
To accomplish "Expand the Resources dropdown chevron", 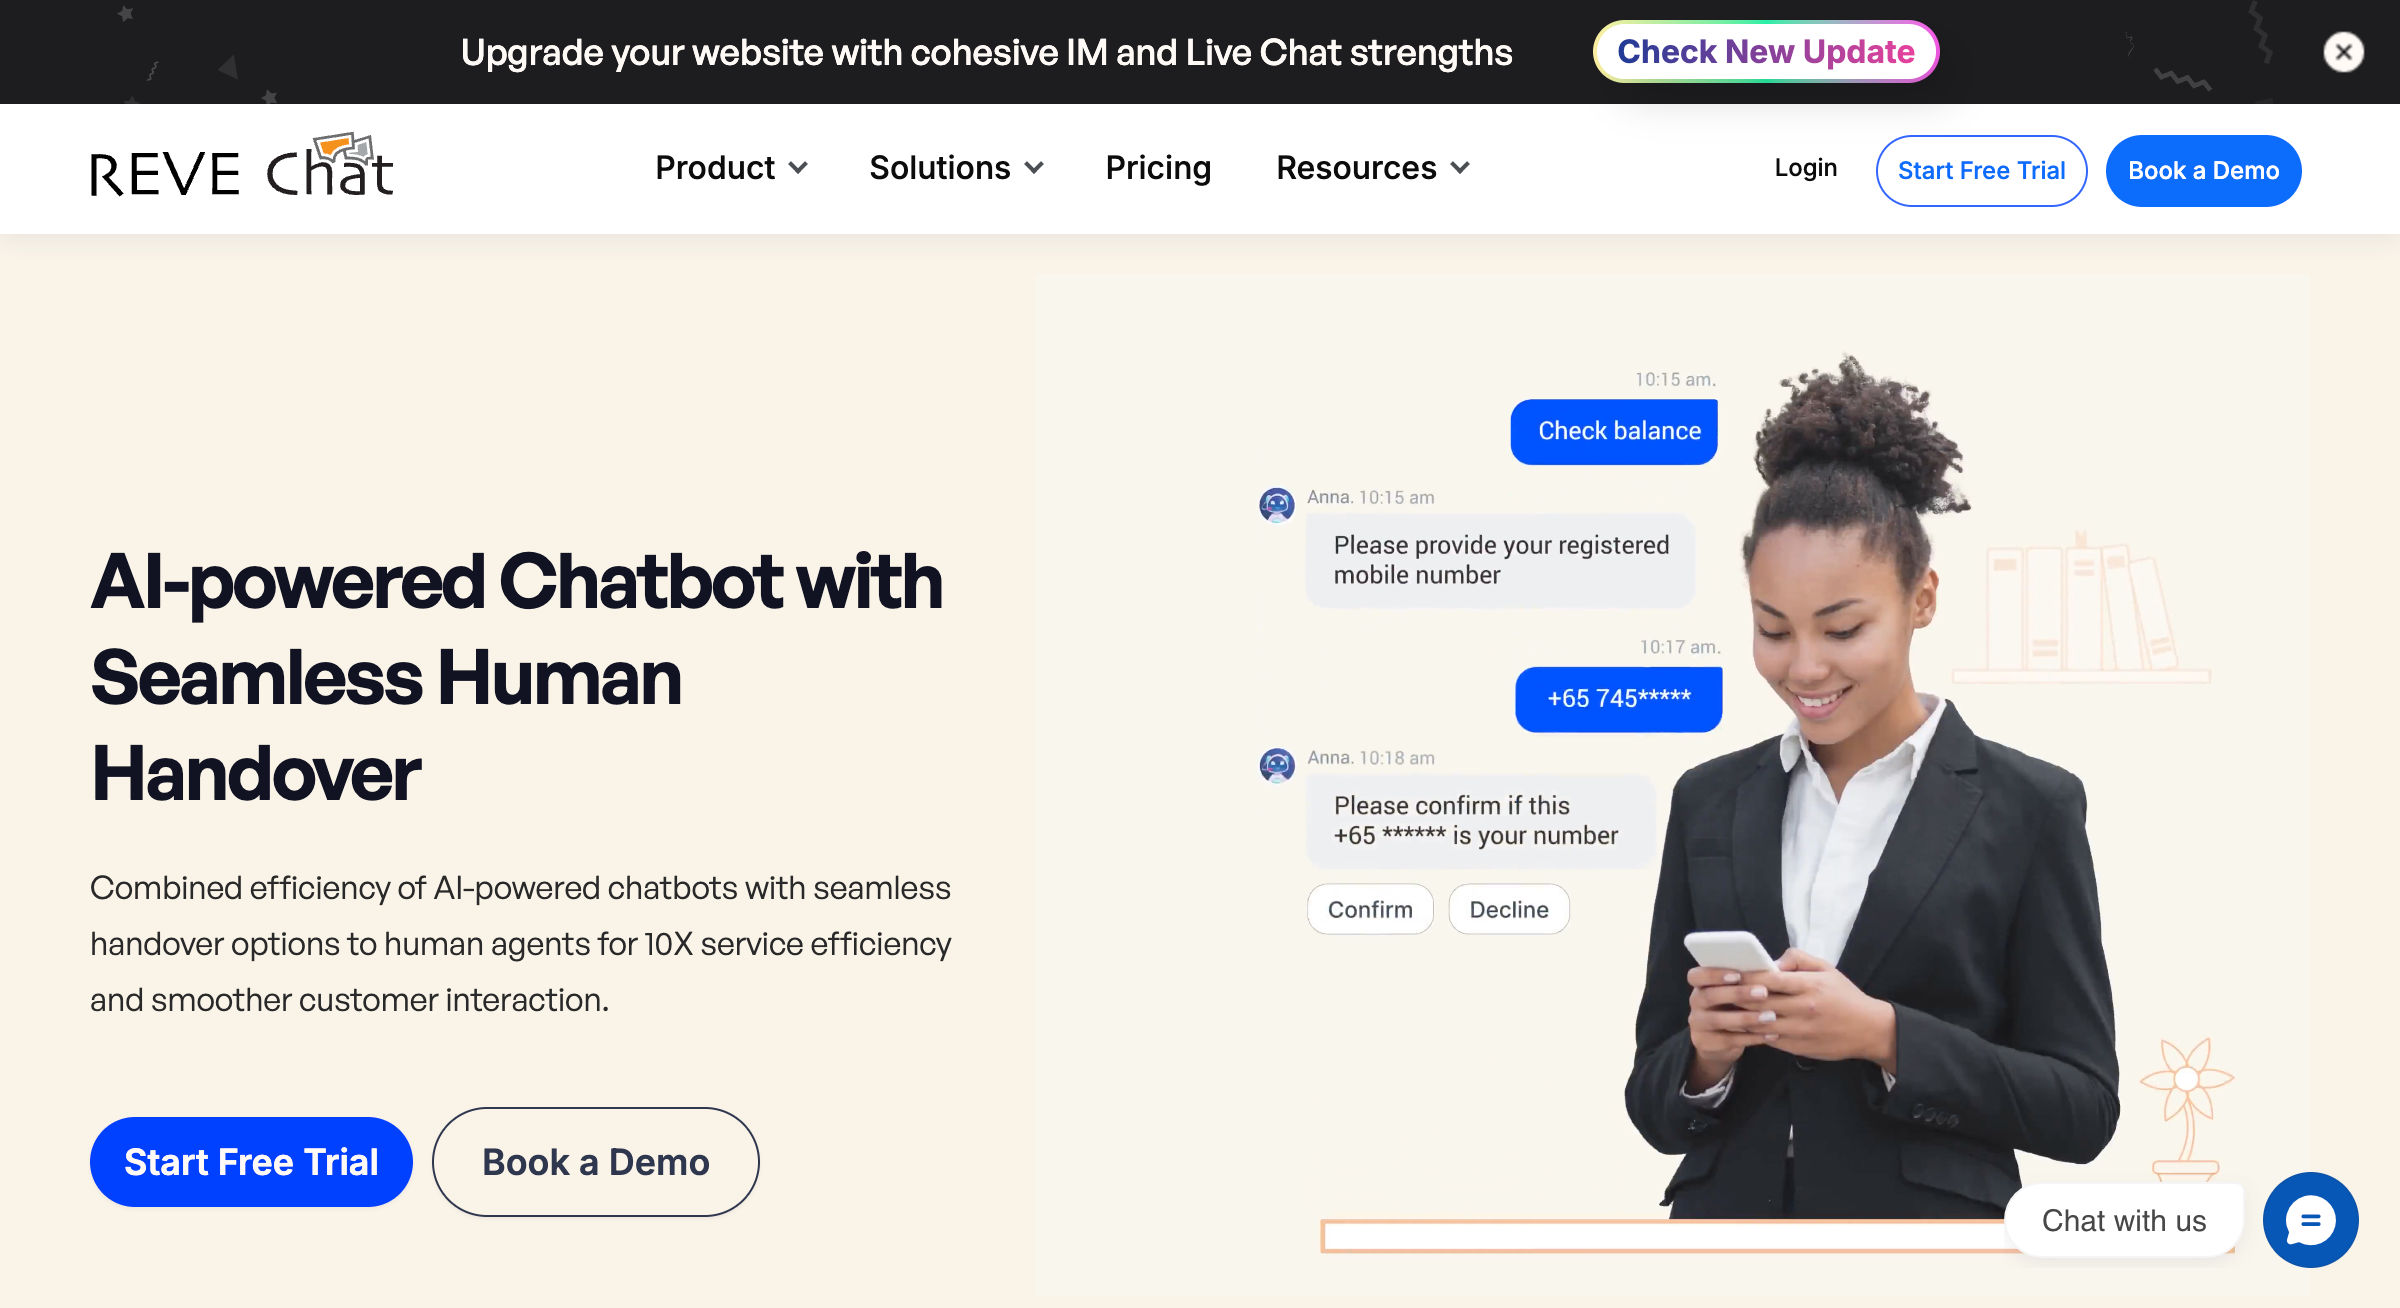I will click(1460, 168).
